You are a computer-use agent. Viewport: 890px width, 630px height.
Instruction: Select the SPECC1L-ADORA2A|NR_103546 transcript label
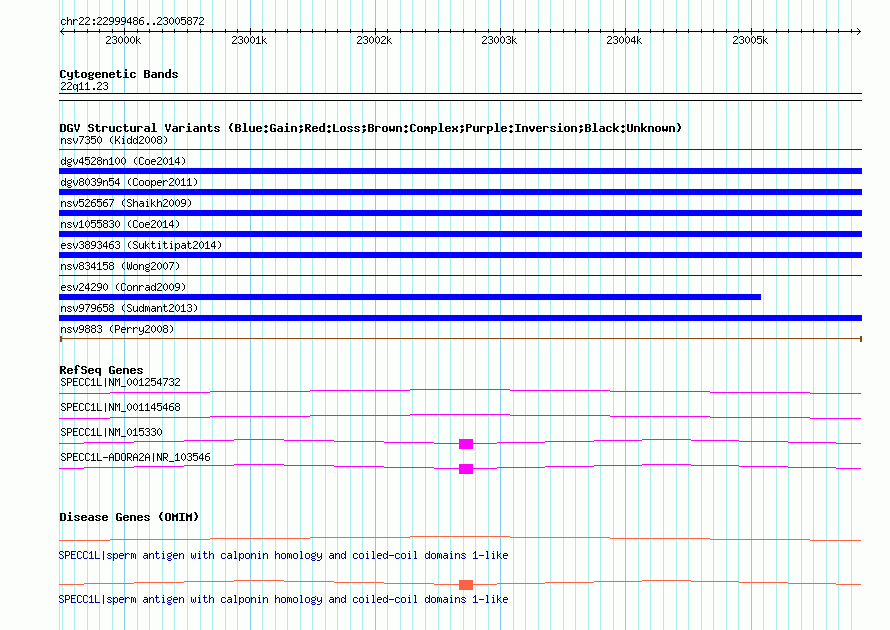point(135,457)
